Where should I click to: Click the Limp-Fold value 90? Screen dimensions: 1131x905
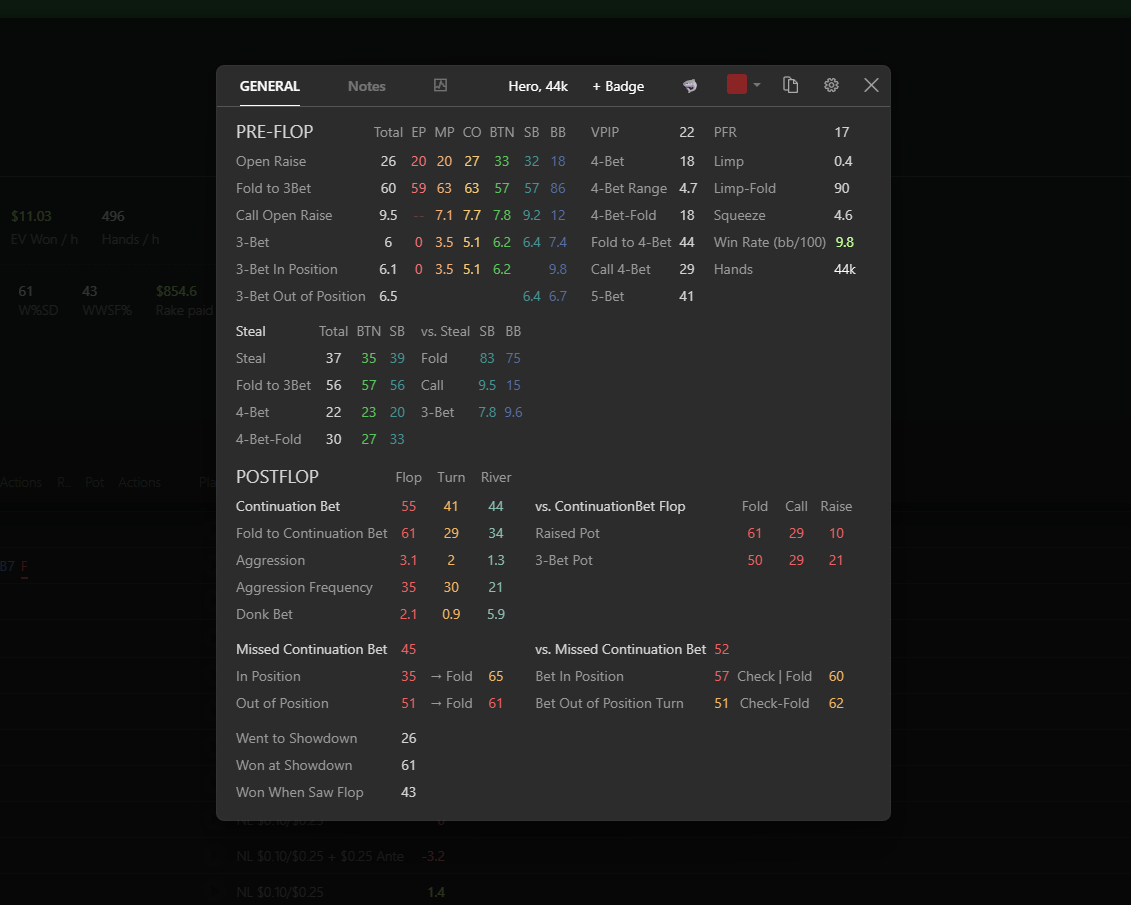842,188
